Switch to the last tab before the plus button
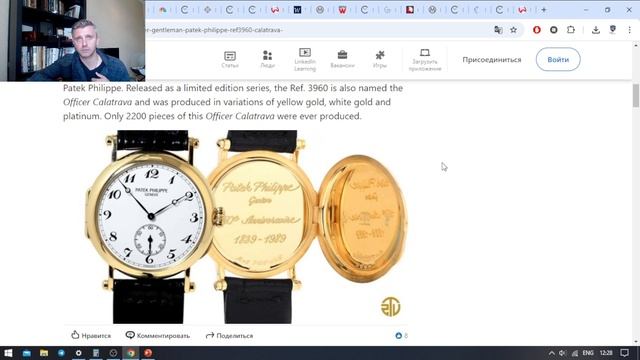The width and height of the screenshot is (640, 360). (522, 10)
